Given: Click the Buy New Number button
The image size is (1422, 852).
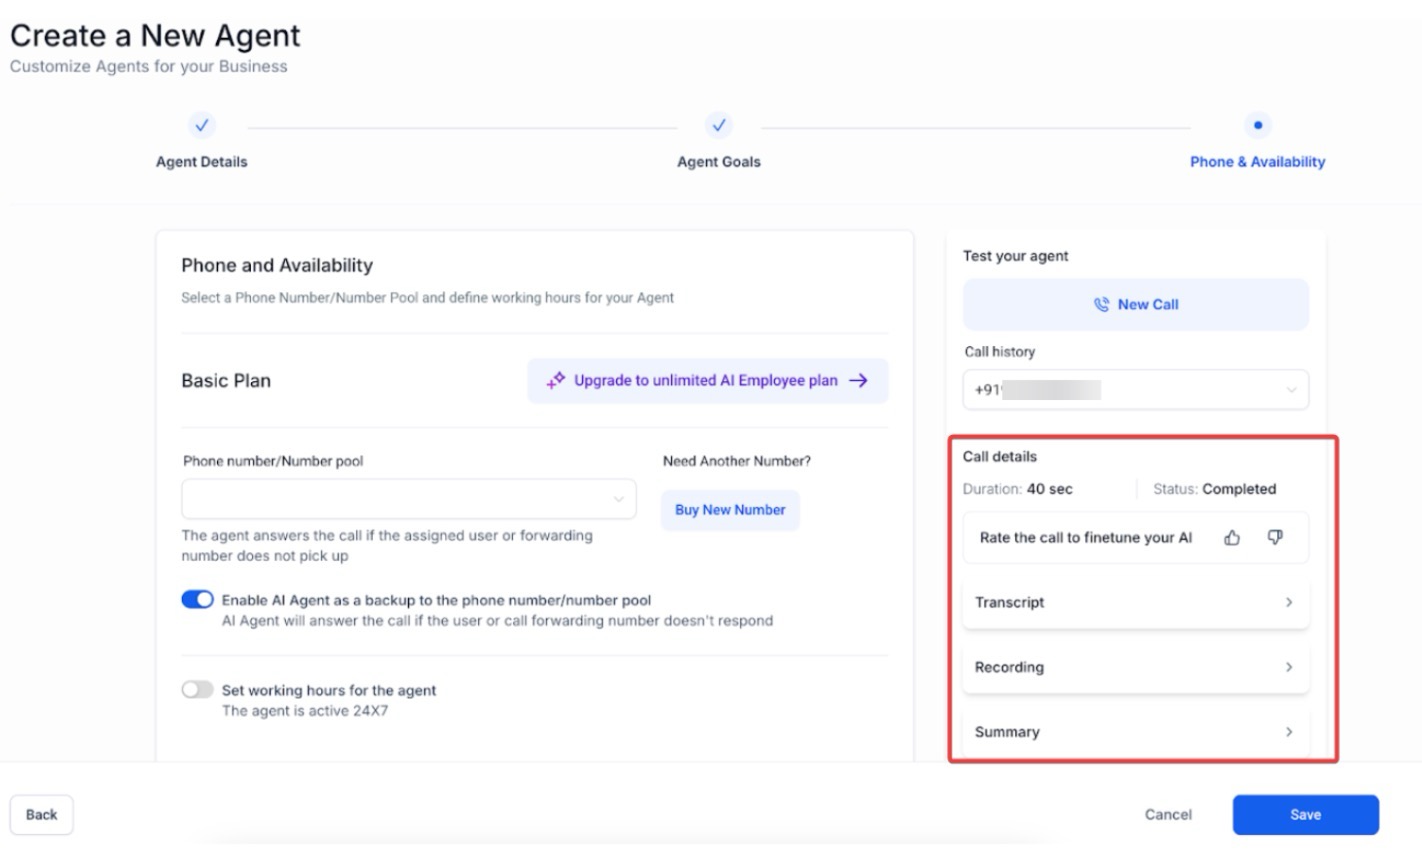Looking at the screenshot, I should [x=730, y=510].
